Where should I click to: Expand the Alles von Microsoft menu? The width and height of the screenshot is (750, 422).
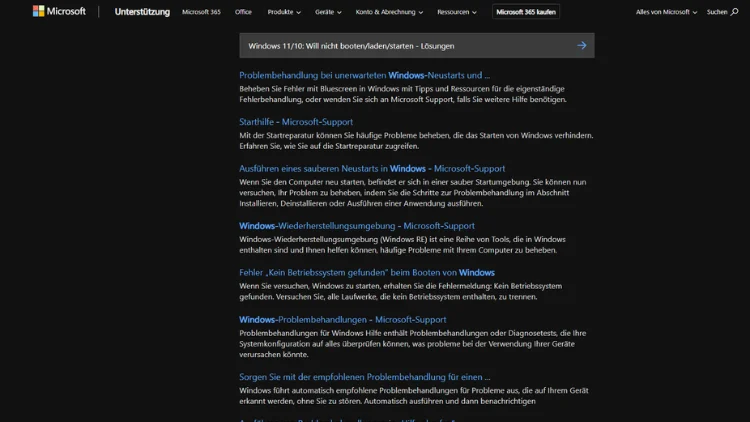pos(666,12)
